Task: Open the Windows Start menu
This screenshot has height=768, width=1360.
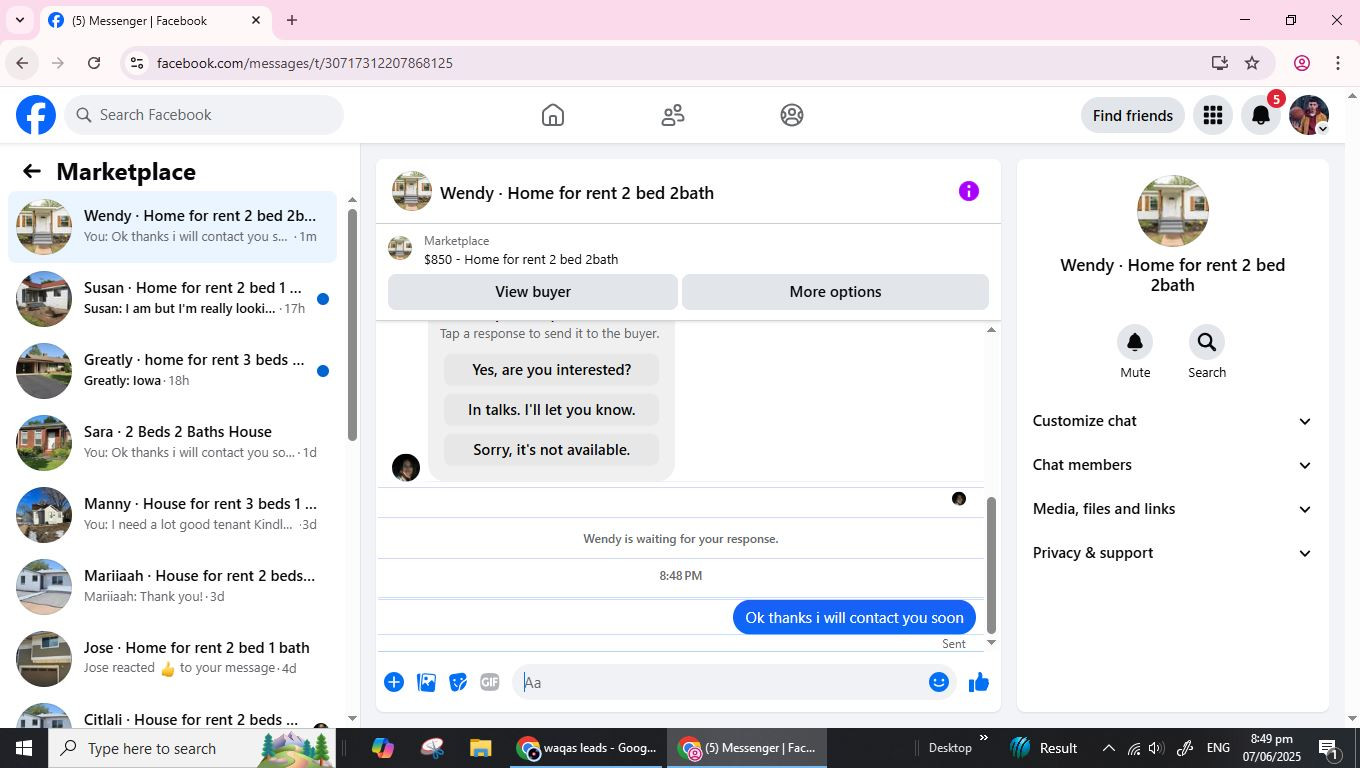Action: [23, 748]
